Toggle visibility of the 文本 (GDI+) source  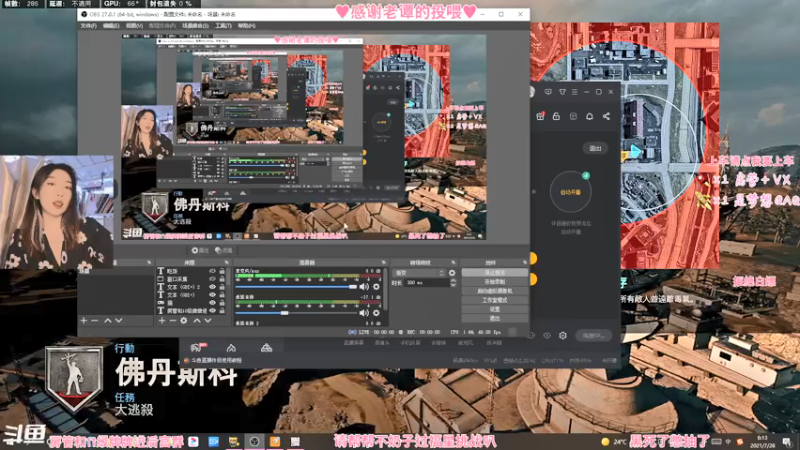point(212,294)
